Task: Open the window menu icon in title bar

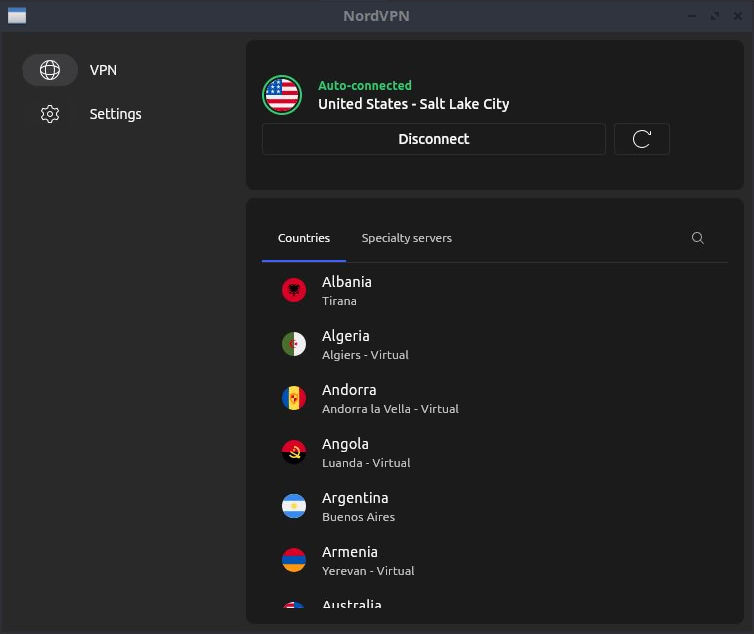Action: pyautogui.click(x=16, y=16)
